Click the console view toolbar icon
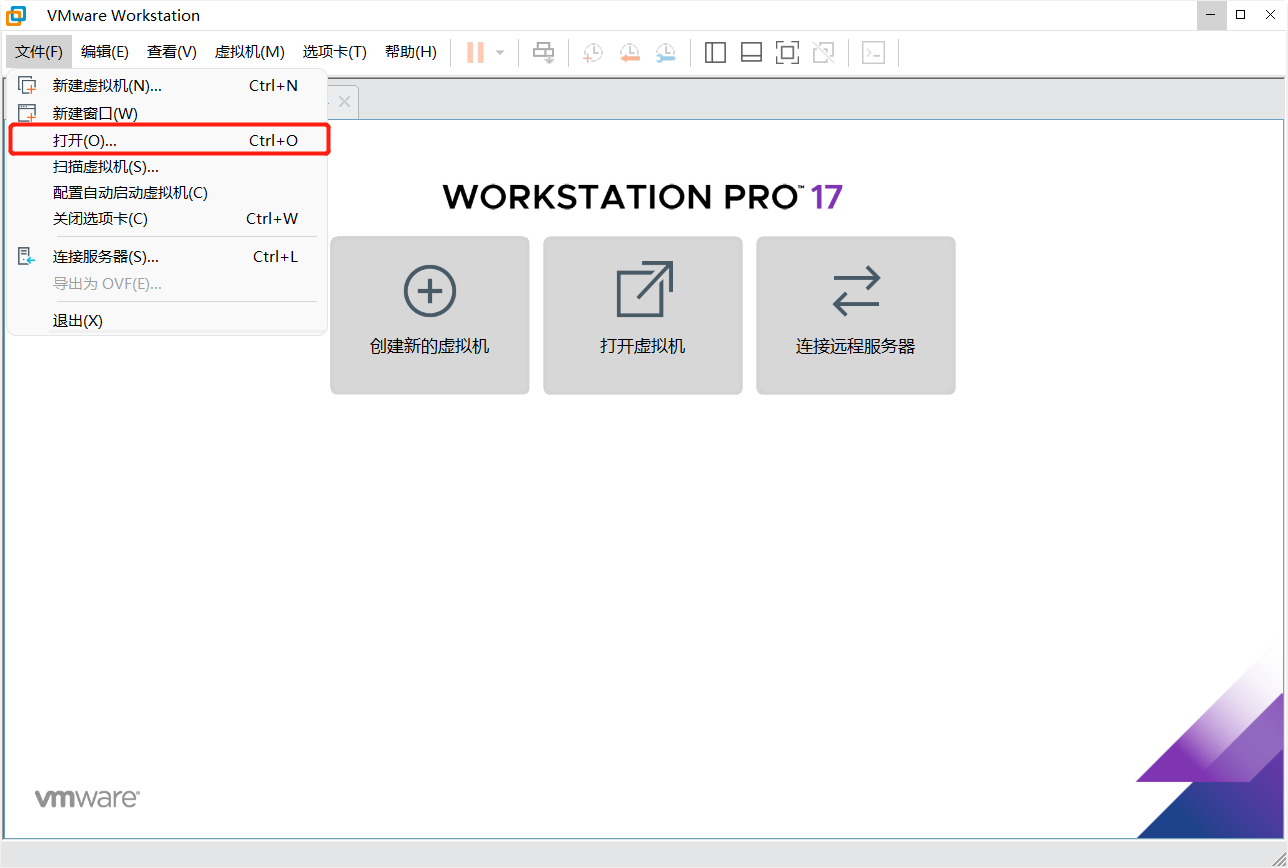This screenshot has width=1288, height=868. [873, 53]
